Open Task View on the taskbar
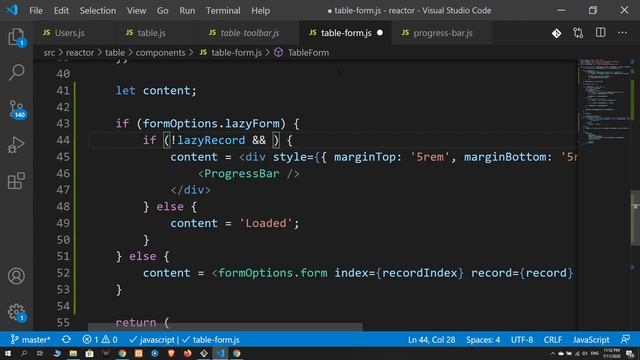The image size is (640, 360). tap(40, 353)
